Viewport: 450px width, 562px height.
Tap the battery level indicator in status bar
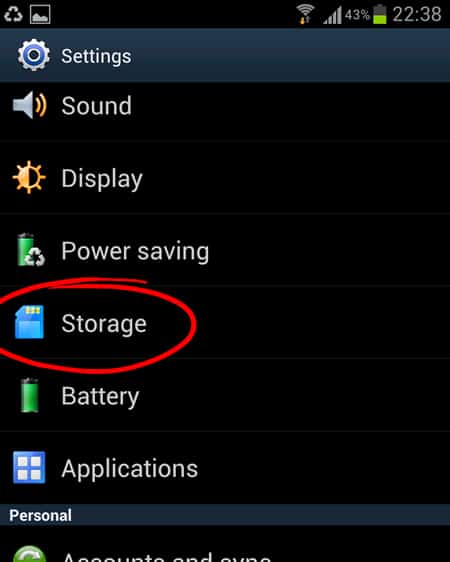(380, 14)
